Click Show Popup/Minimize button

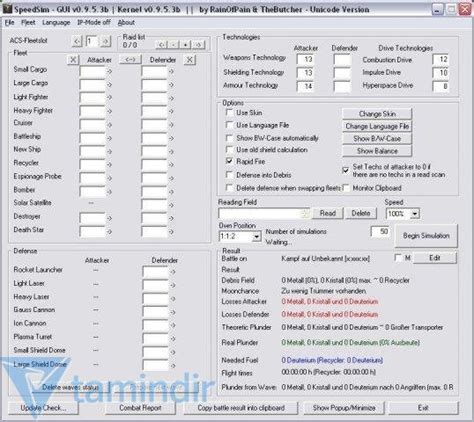pyautogui.click(x=344, y=408)
